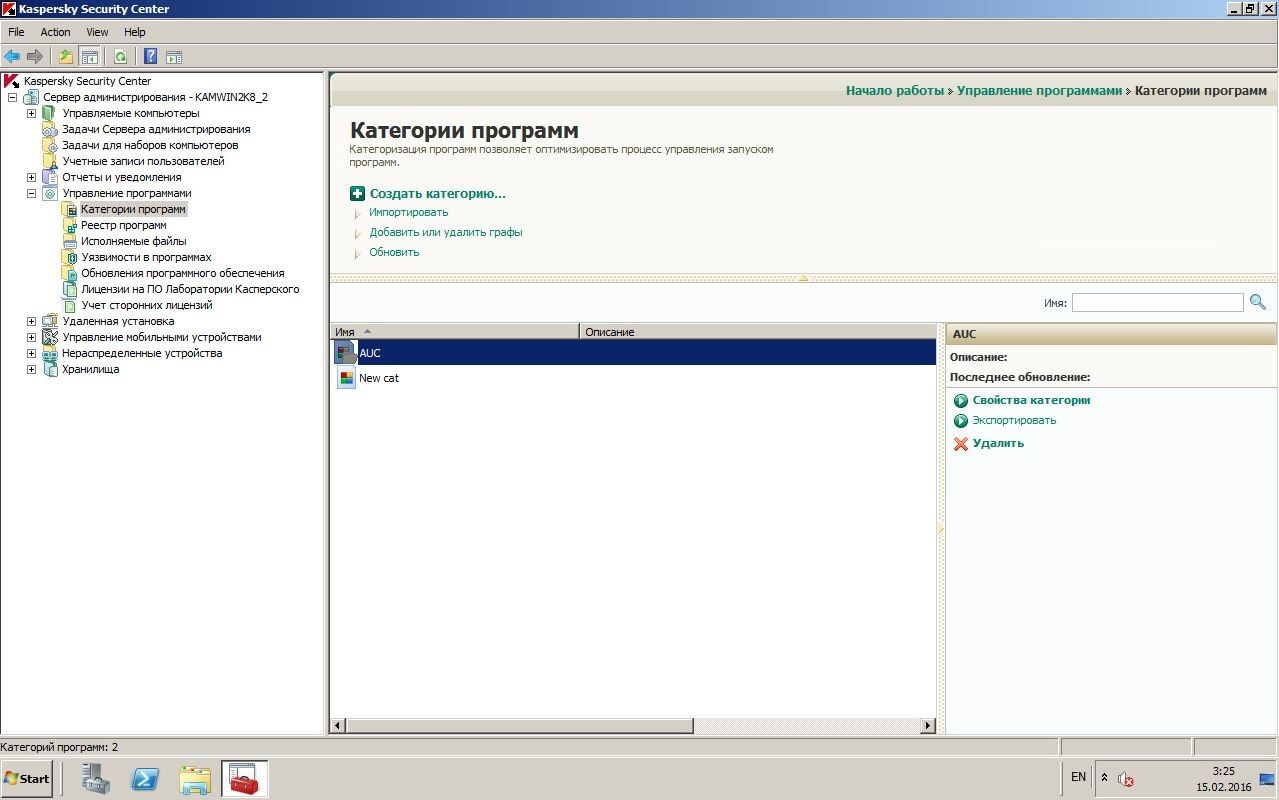
Task: Open Windows Explorer from the taskbar
Action: pyautogui.click(x=195, y=778)
